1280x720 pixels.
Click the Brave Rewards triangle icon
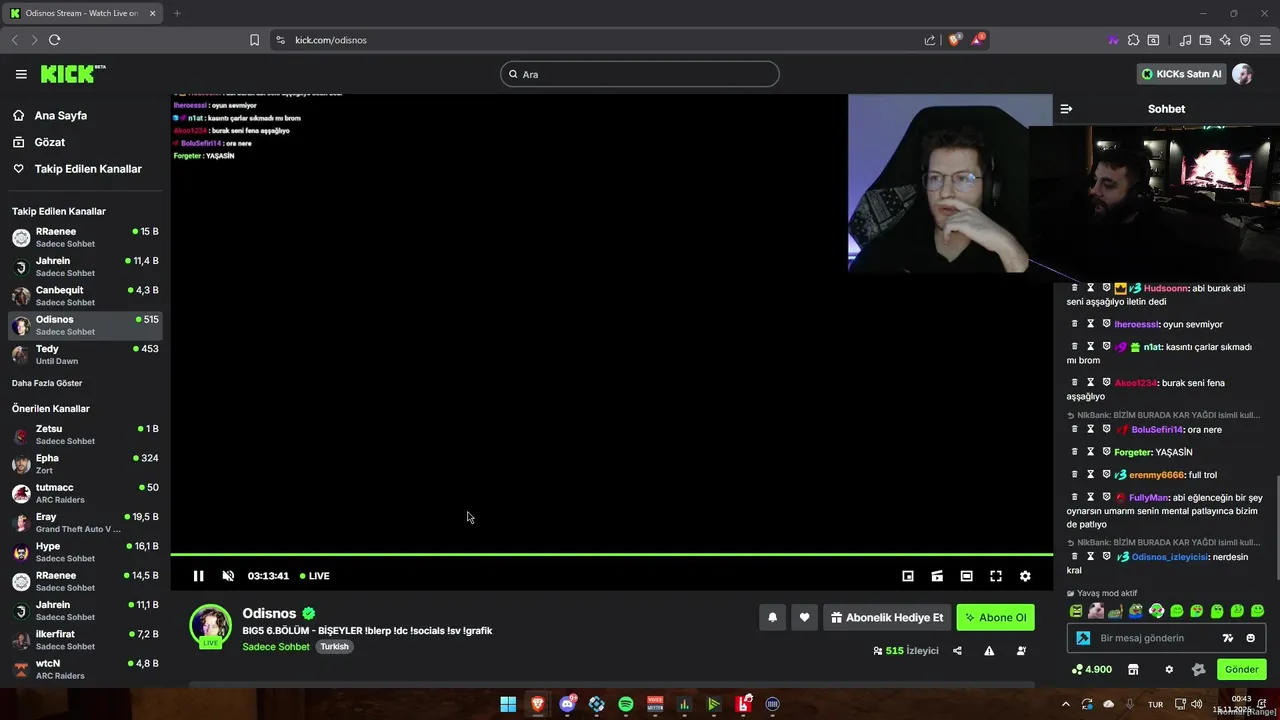977,40
